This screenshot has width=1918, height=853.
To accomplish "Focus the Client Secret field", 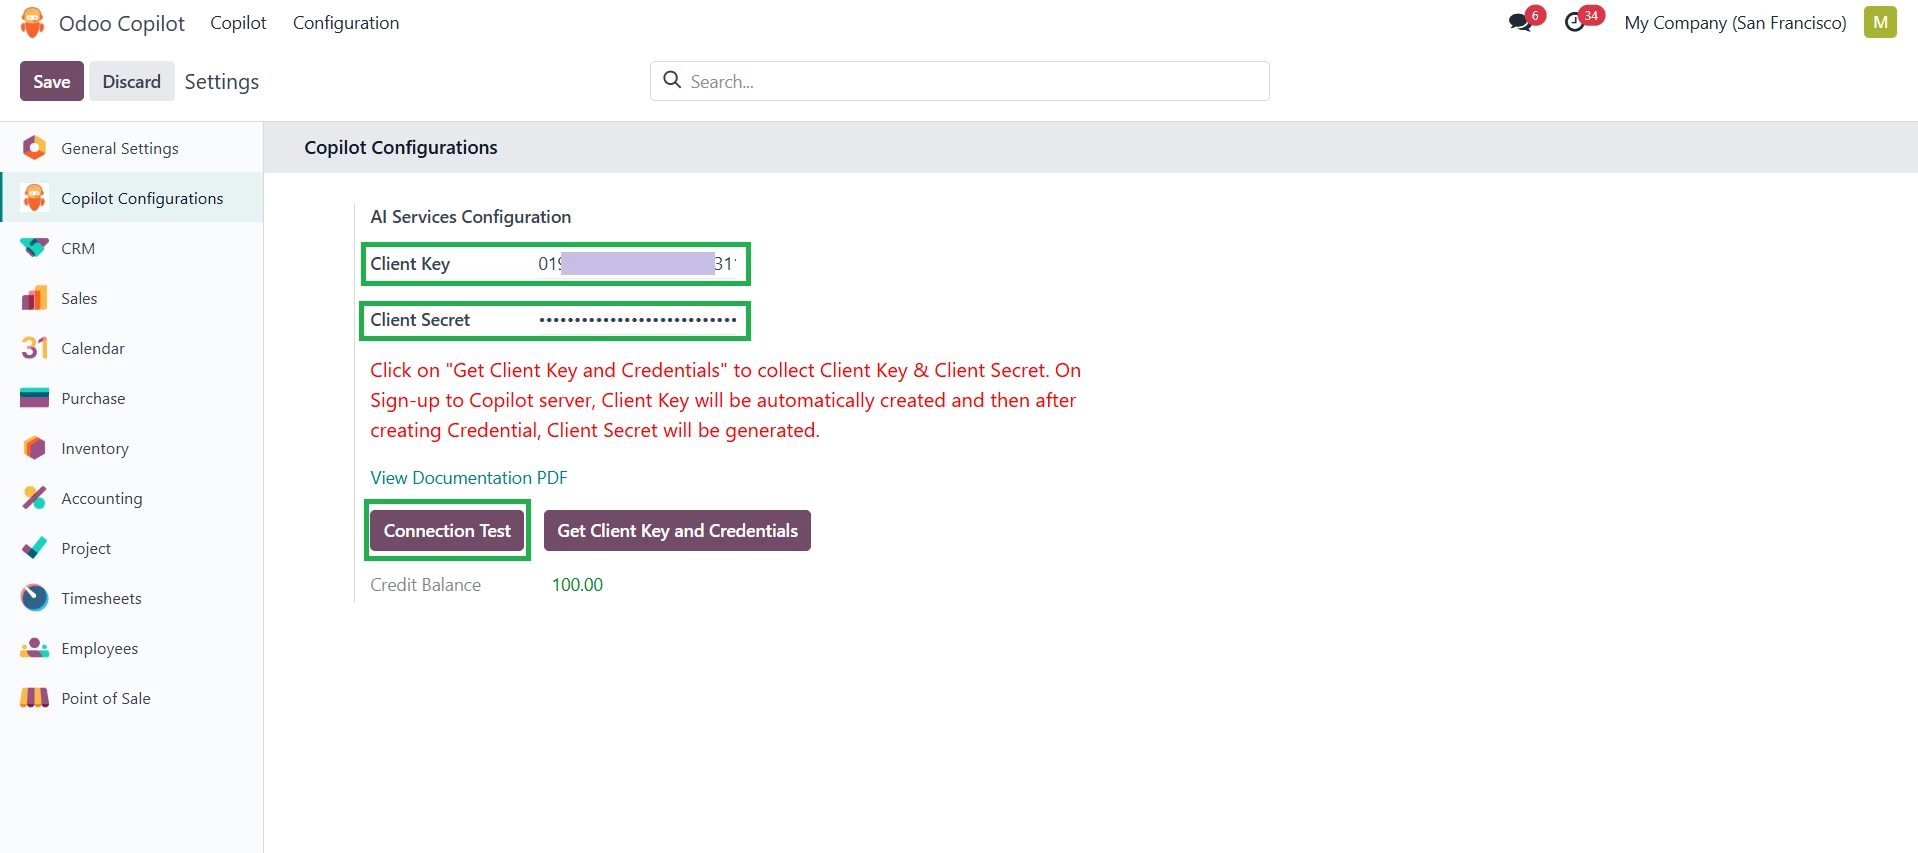I will coord(637,320).
